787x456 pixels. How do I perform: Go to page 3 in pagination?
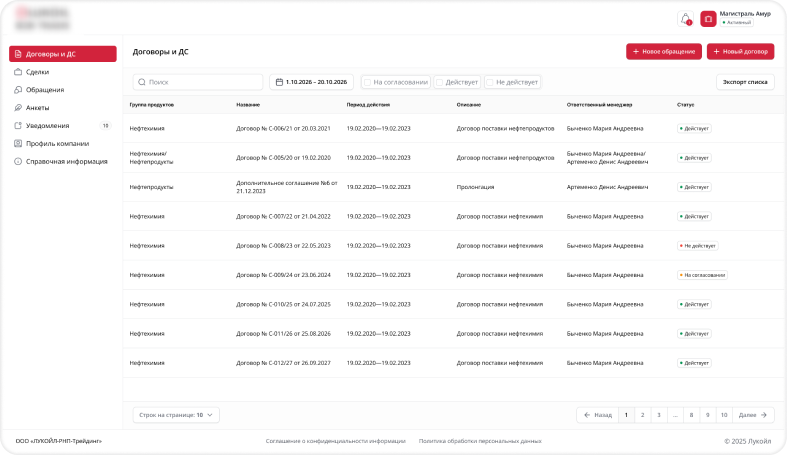pos(658,414)
